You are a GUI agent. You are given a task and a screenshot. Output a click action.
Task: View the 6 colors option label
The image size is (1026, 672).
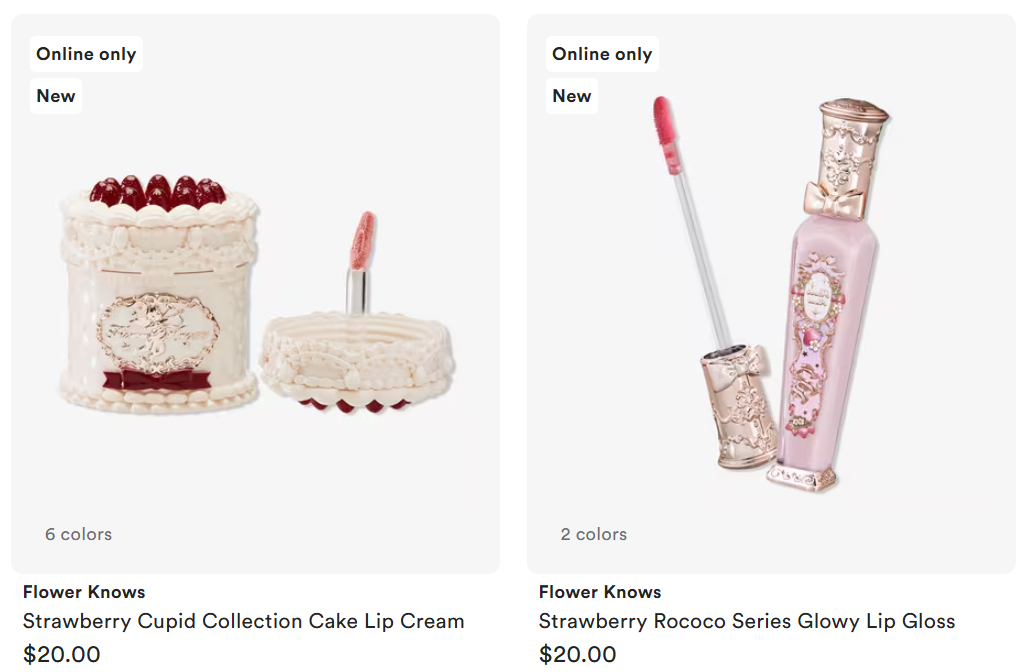(x=79, y=534)
